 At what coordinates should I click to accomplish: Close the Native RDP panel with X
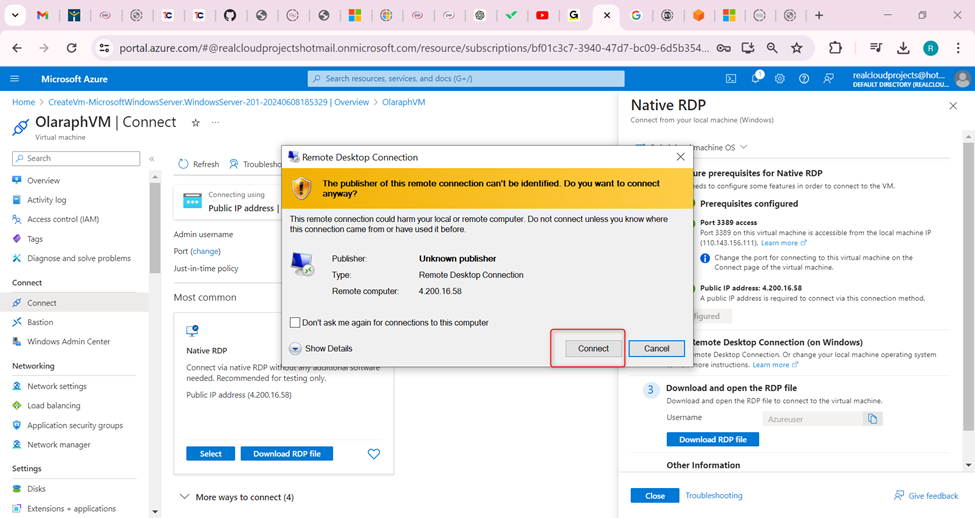tap(953, 106)
